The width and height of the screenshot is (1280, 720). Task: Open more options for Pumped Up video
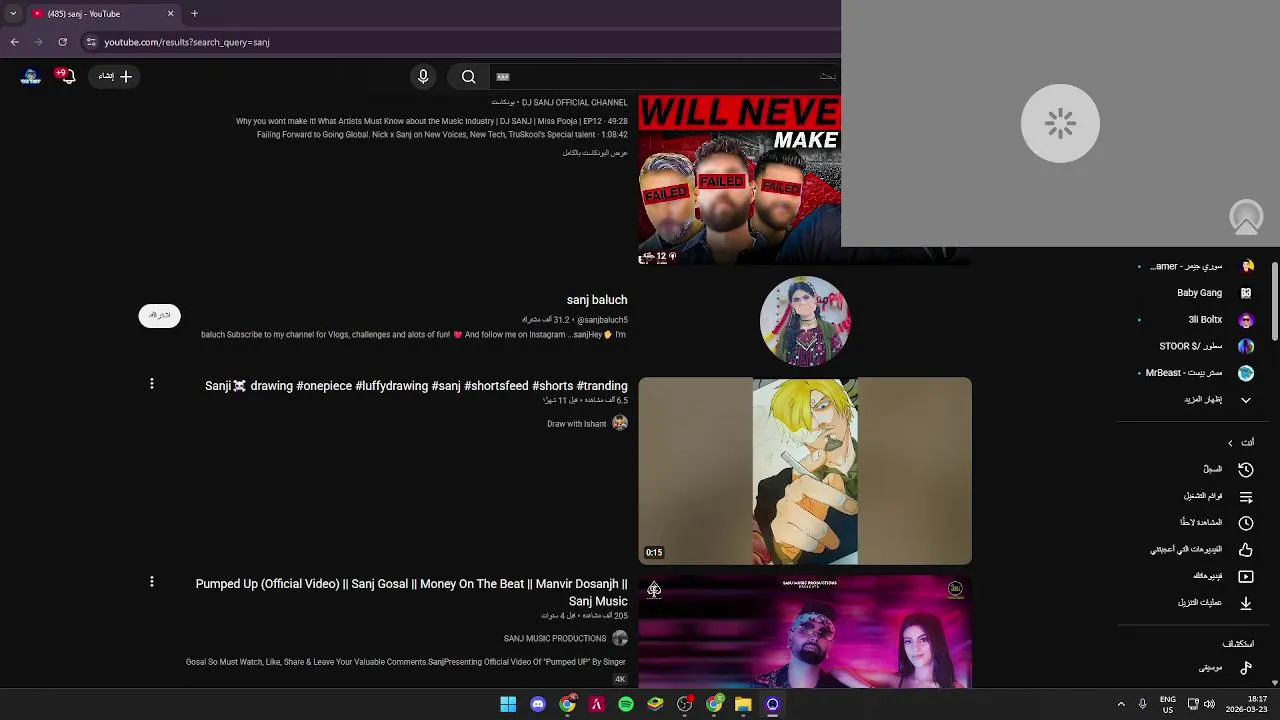152,582
